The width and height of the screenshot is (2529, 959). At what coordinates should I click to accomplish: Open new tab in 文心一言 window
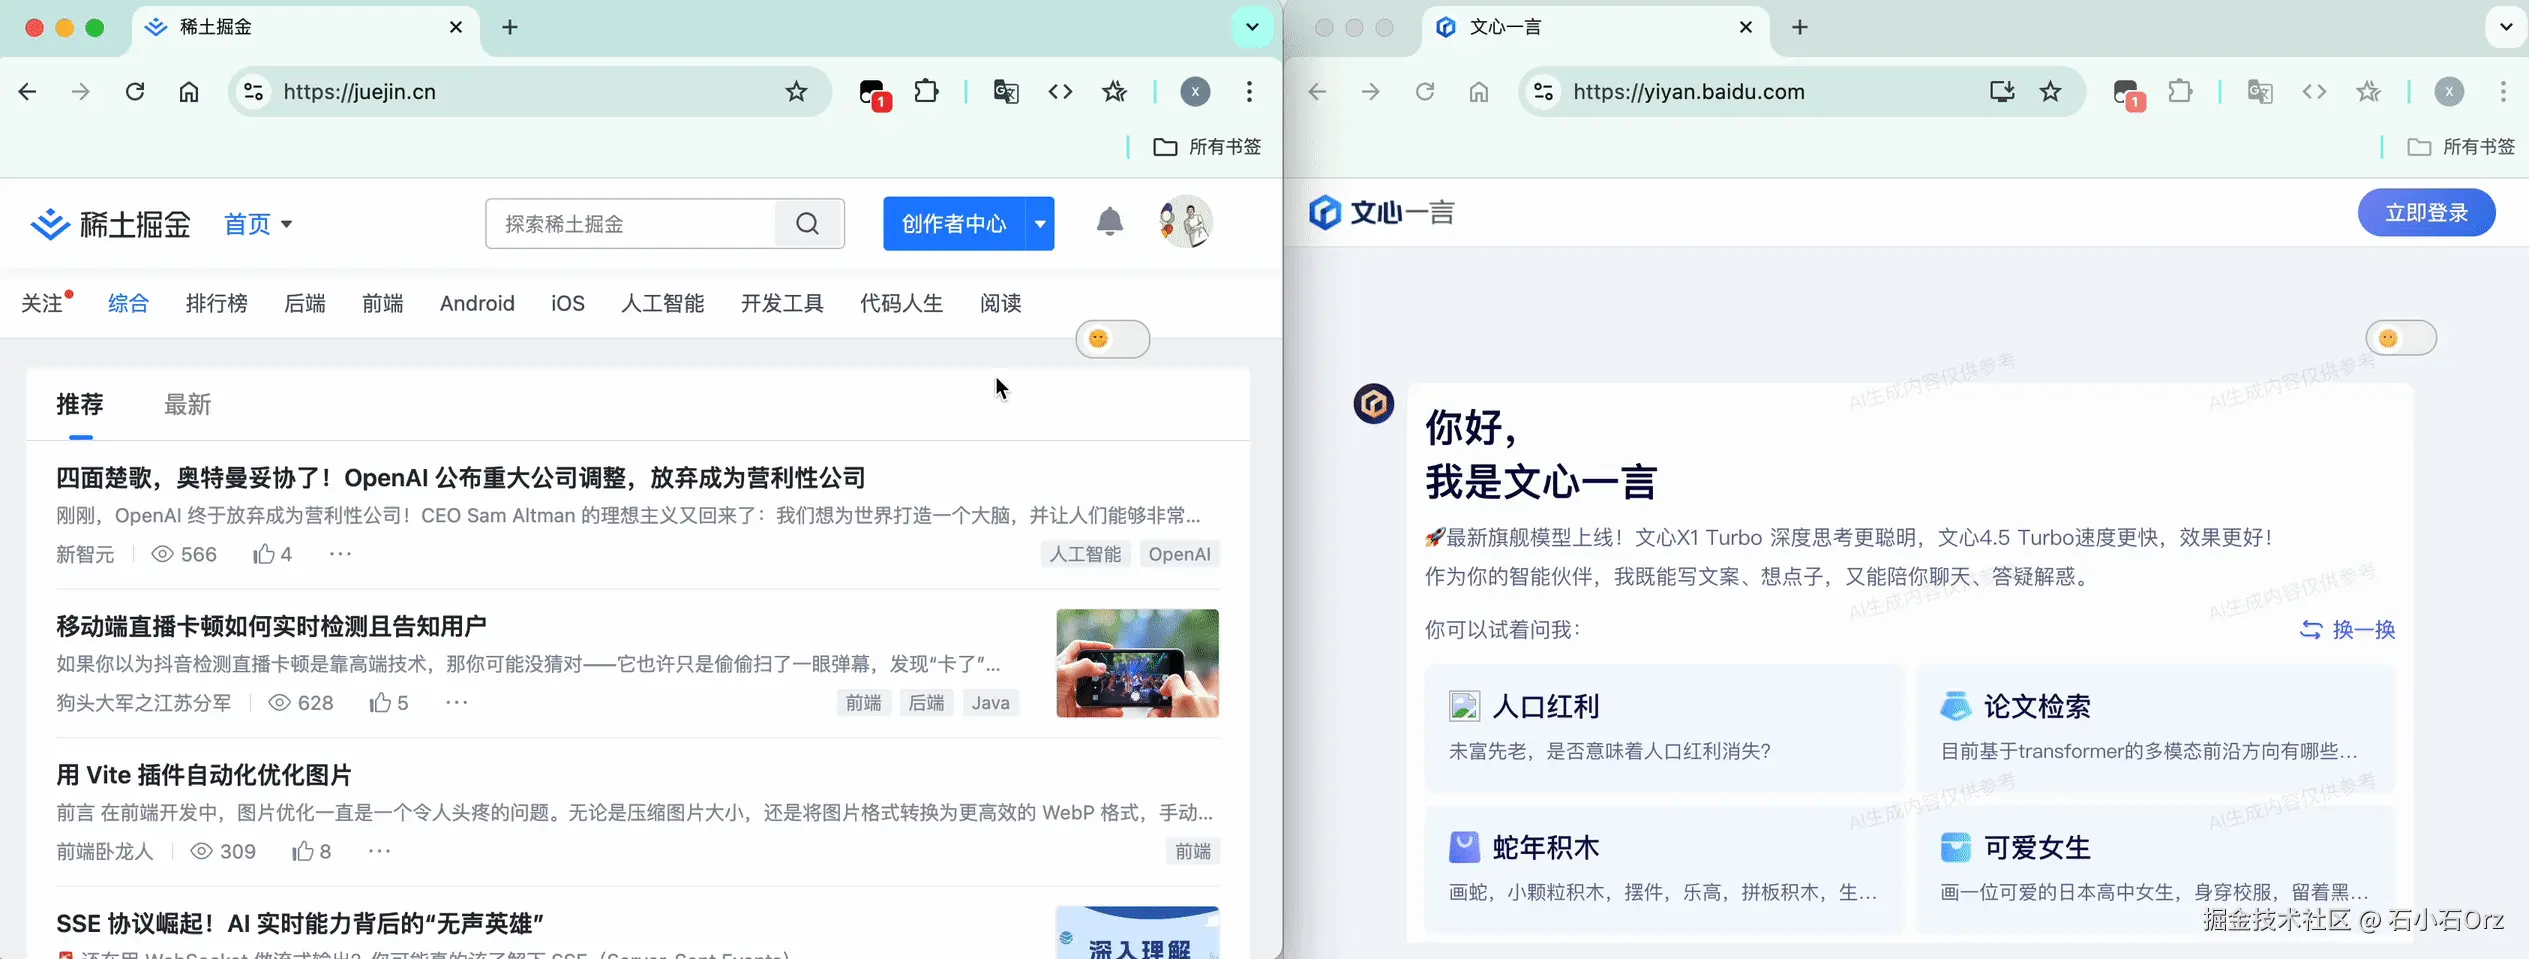(x=1800, y=27)
